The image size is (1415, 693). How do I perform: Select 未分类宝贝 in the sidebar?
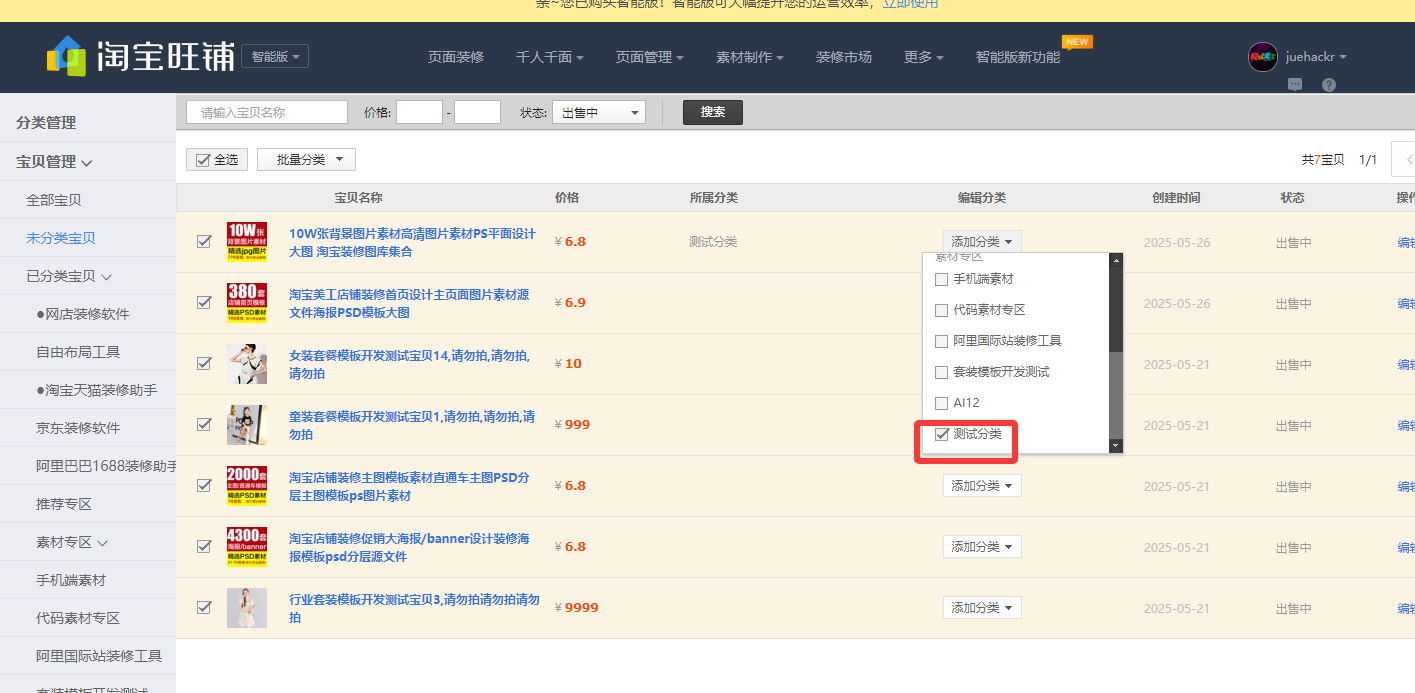pyautogui.click(x=61, y=238)
